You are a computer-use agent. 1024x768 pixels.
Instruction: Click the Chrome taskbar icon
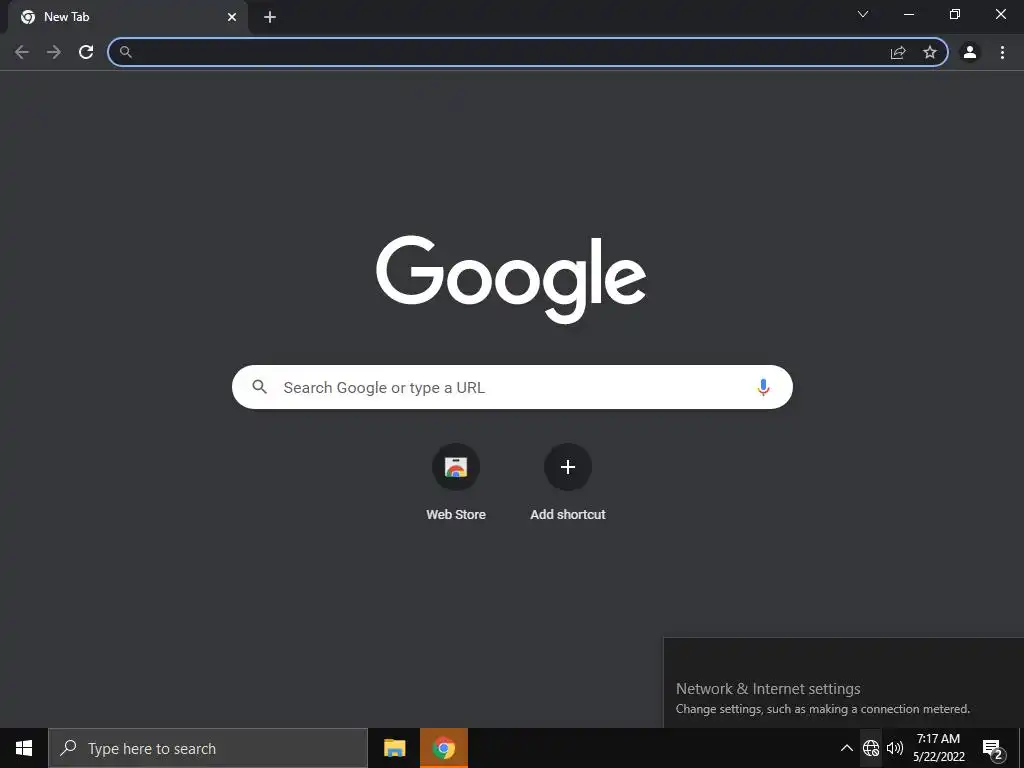click(x=443, y=748)
